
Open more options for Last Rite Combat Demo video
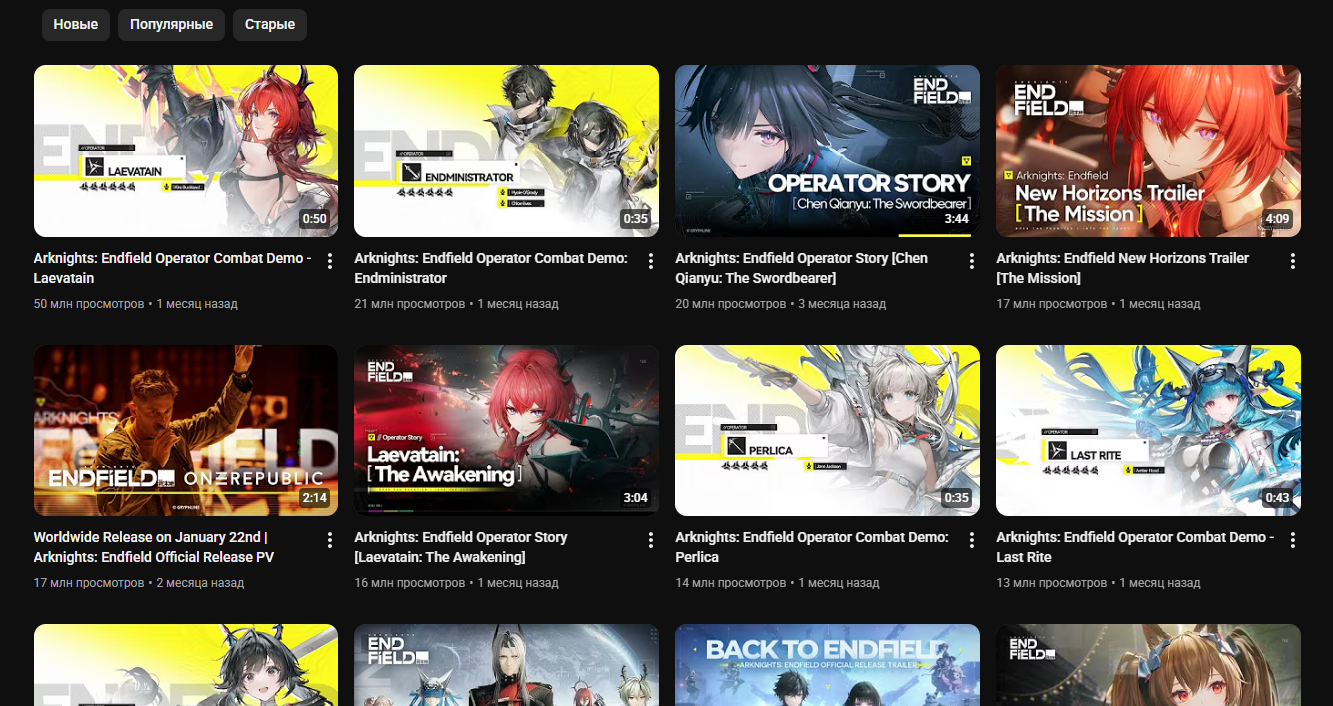[x=1293, y=540]
